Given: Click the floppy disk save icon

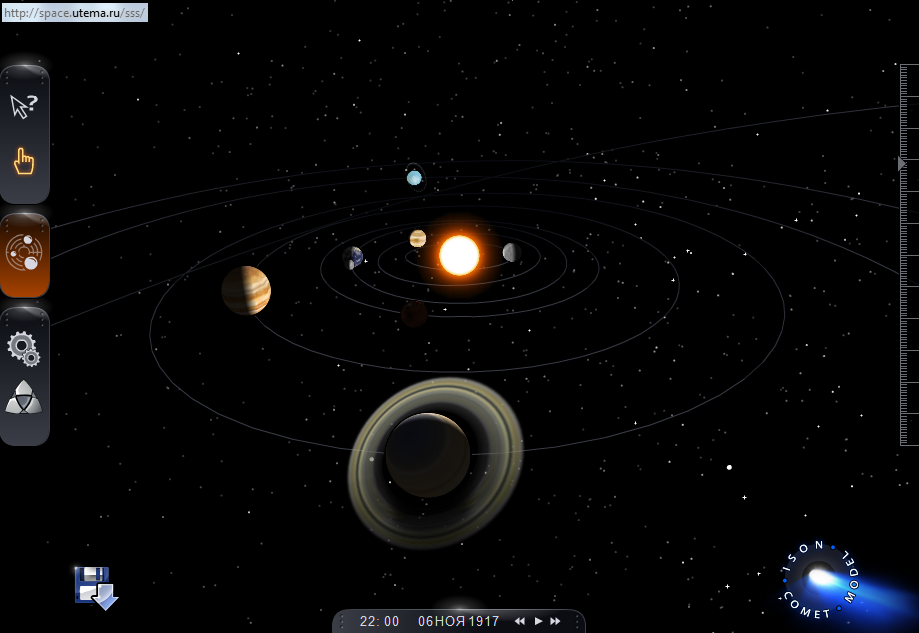Looking at the screenshot, I should coord(96,587).
